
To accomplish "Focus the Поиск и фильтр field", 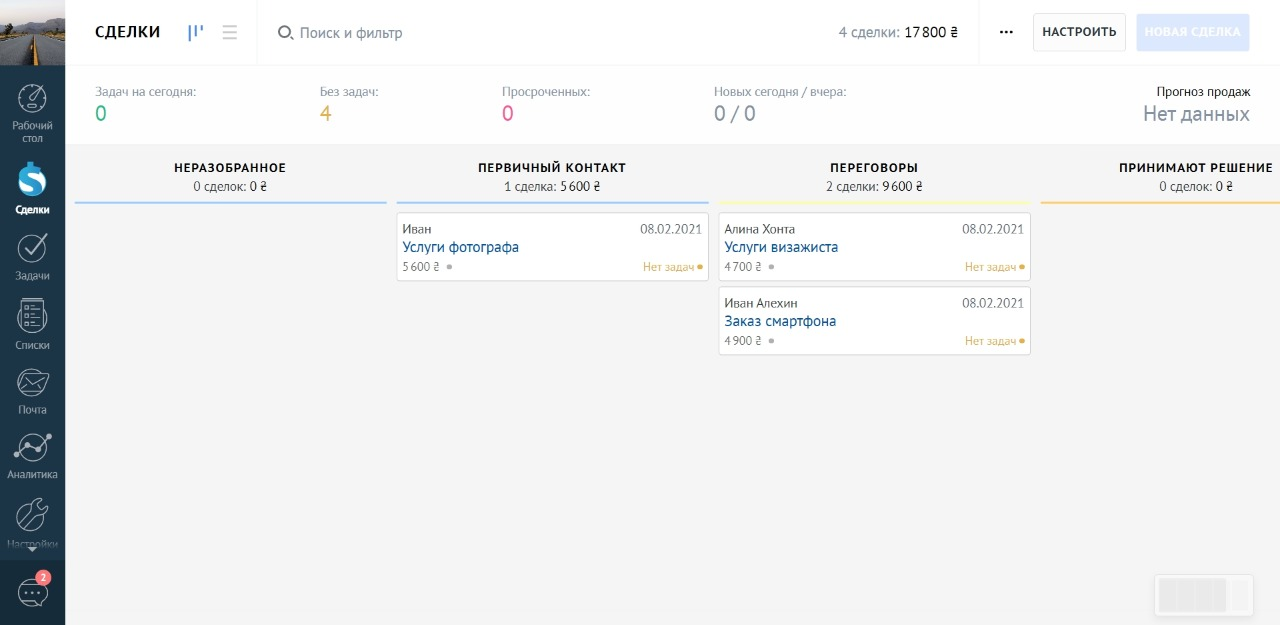I will 351,33.
